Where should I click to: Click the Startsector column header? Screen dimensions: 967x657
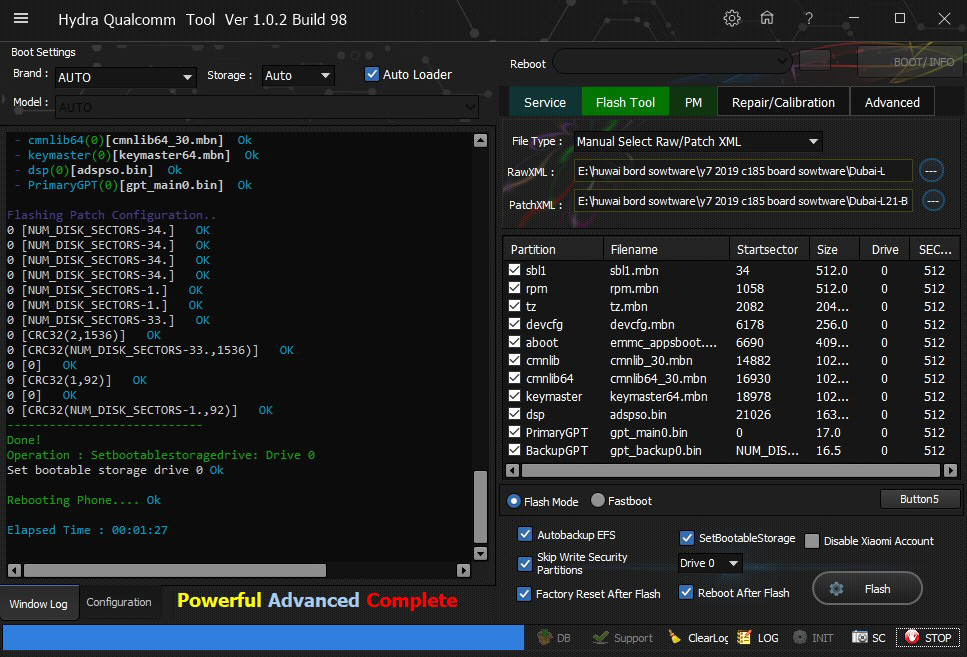click(768, 249)
